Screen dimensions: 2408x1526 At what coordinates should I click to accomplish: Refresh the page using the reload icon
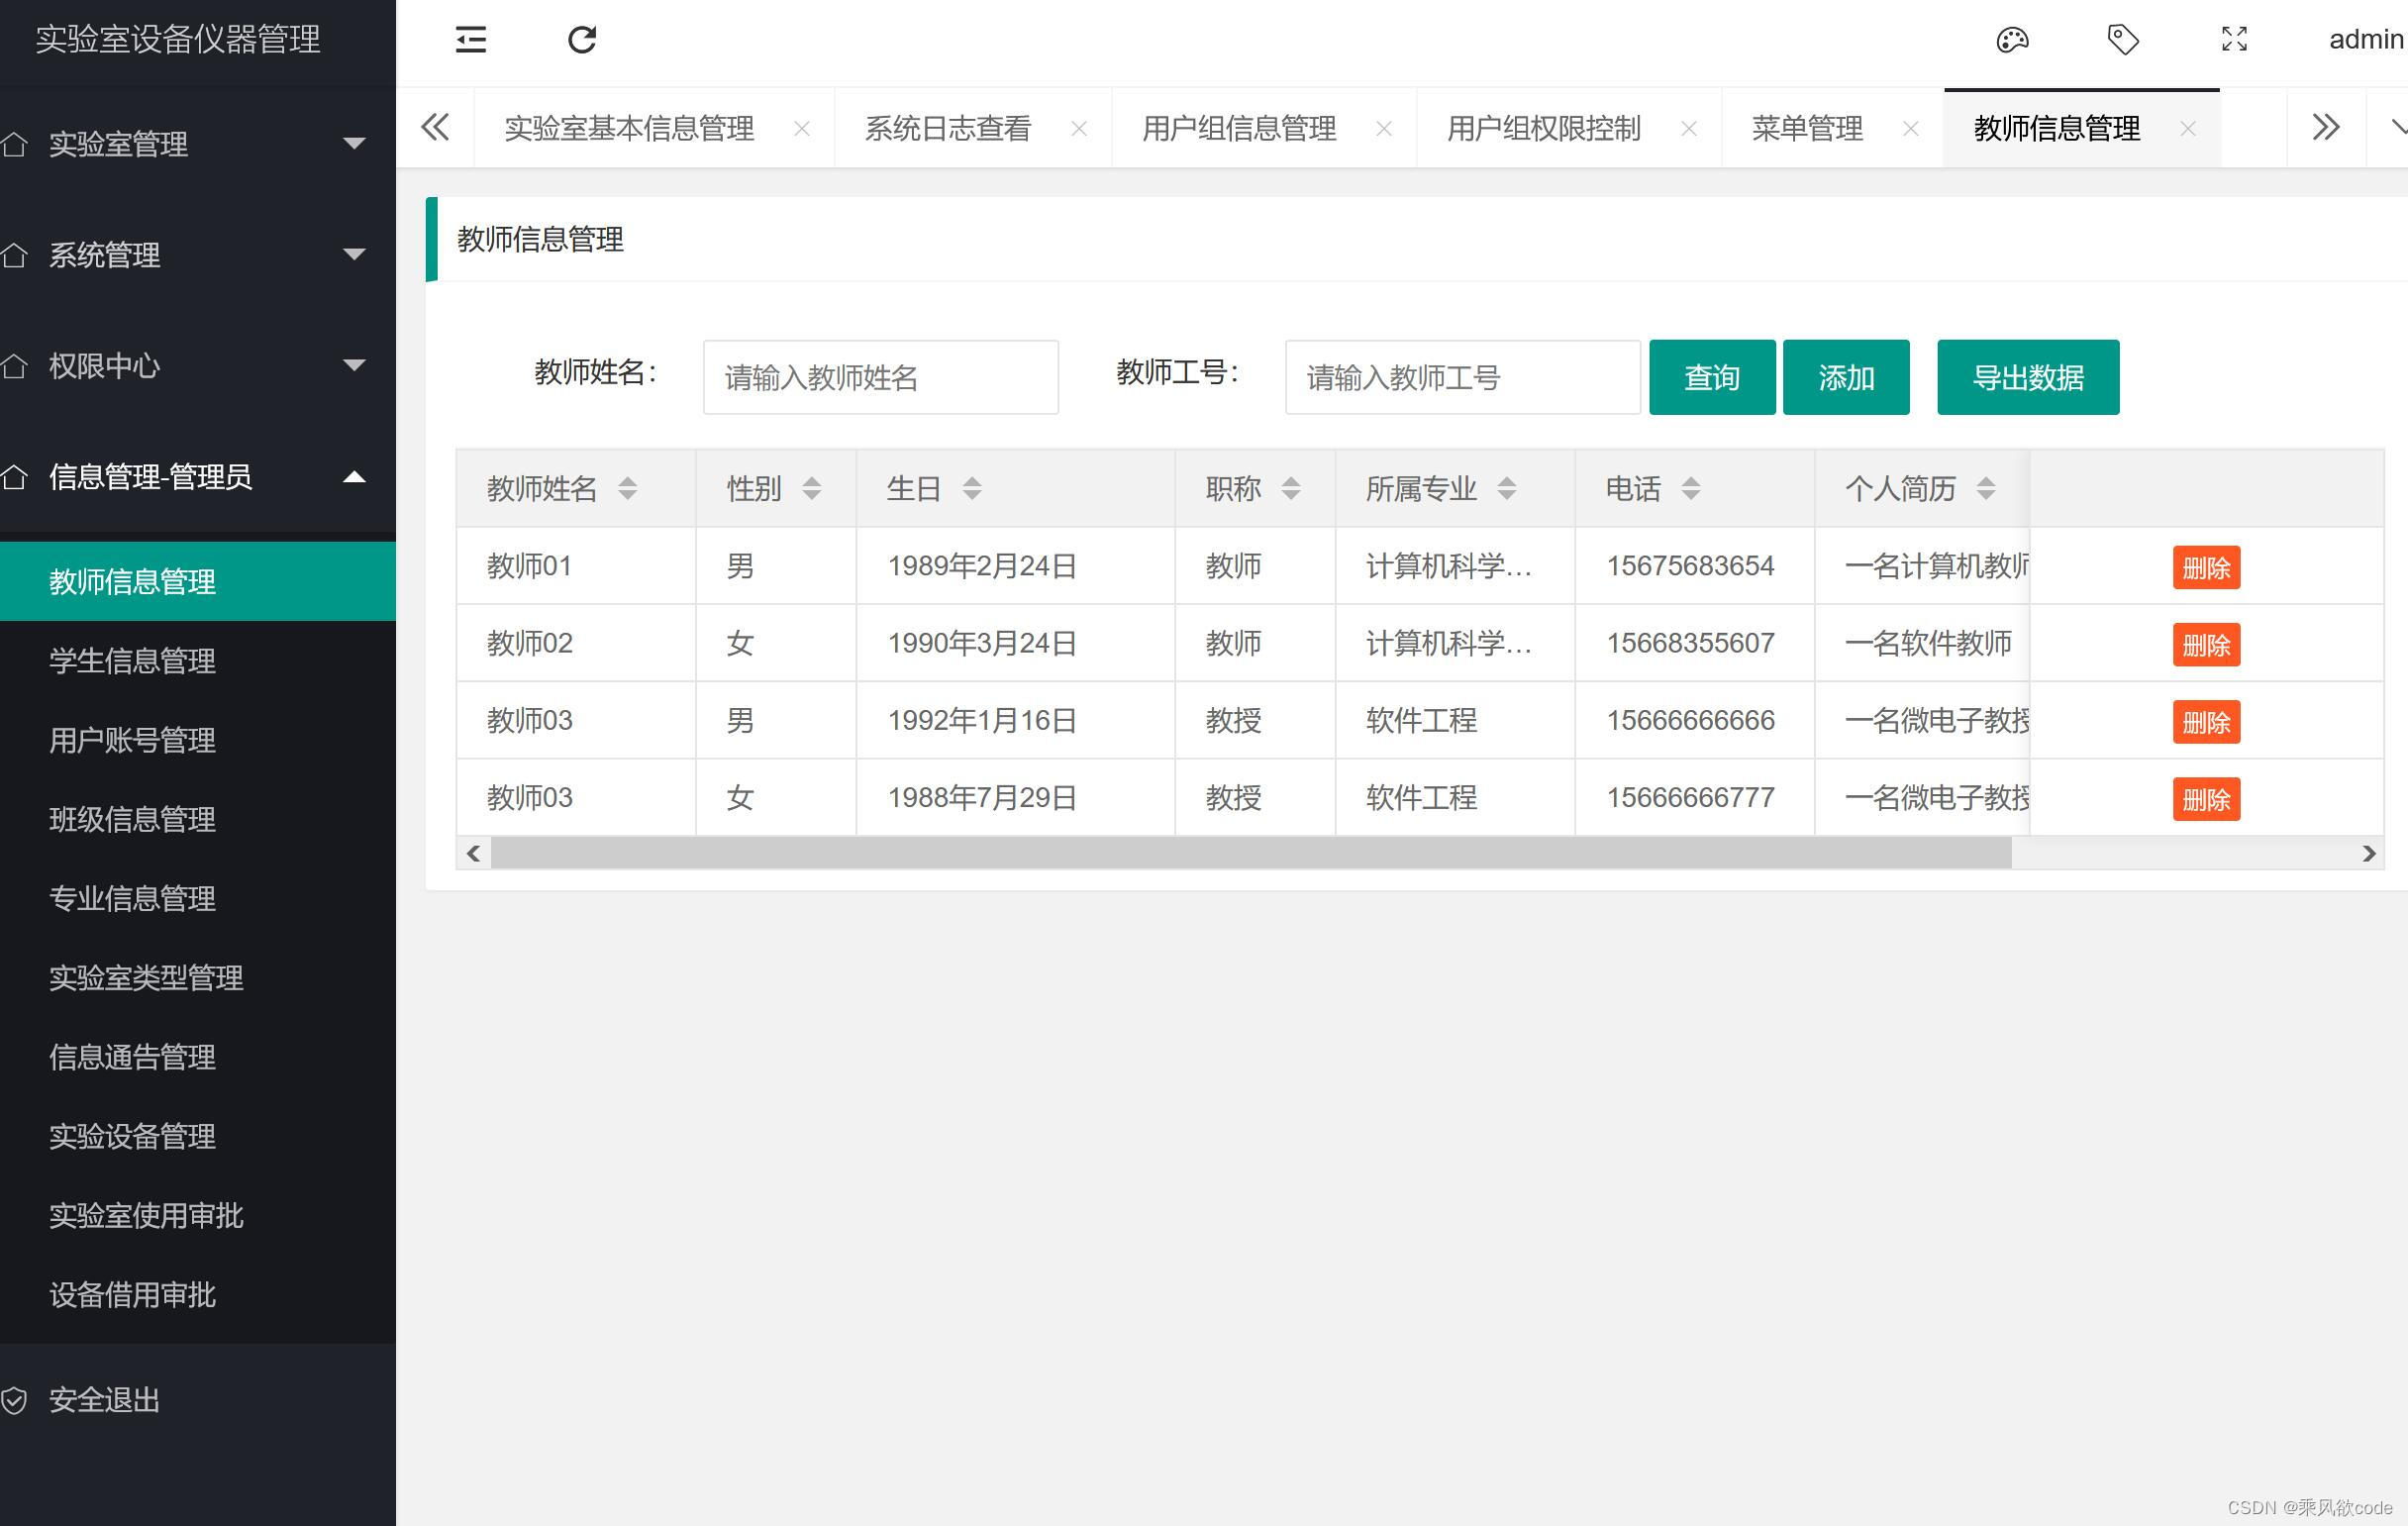583,40
